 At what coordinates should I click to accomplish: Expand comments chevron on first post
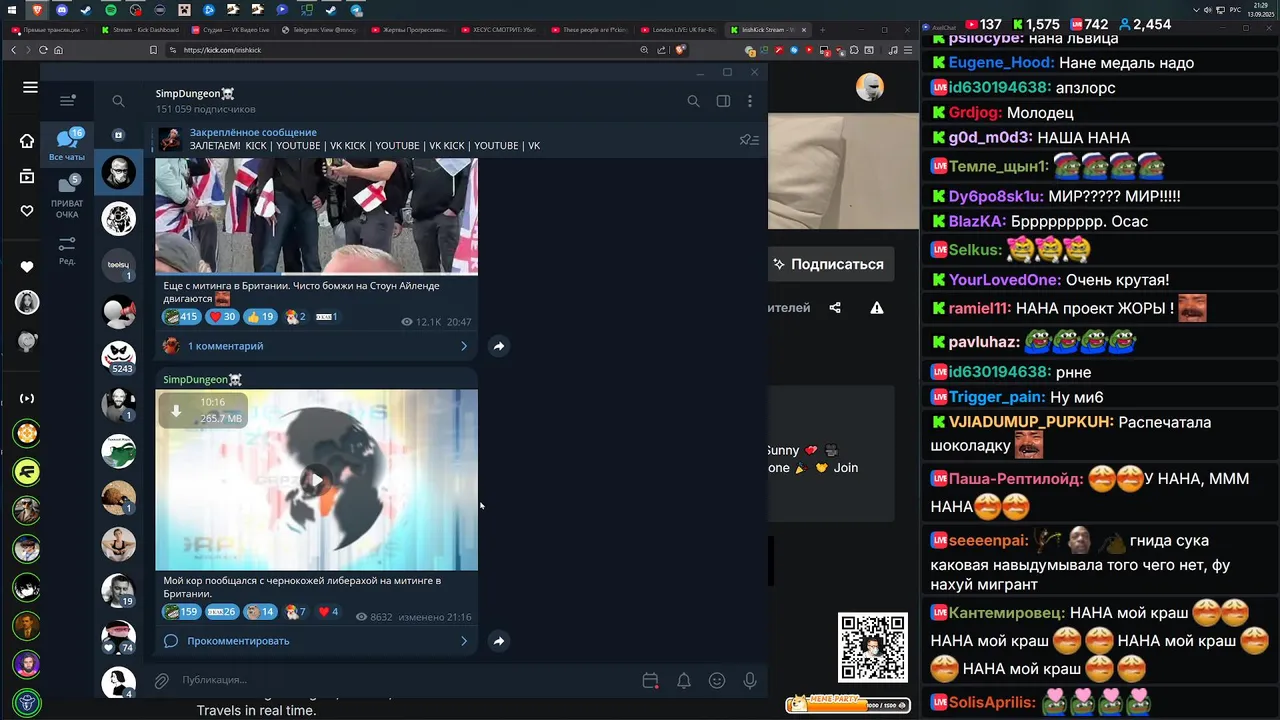464,346
